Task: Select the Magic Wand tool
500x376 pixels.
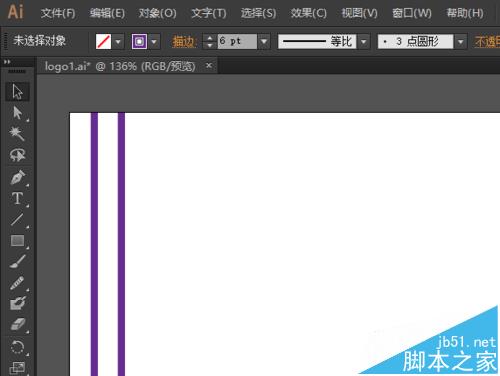Action: pyautogui.click(x=17, y=134)
